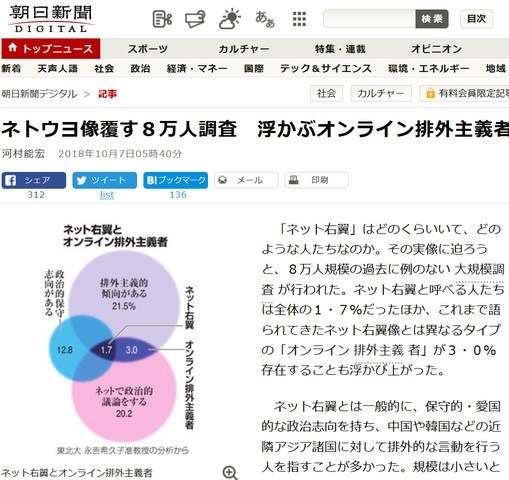Open the weather sun-and-cloud icon
509x480 pixels.
[230, 19]
